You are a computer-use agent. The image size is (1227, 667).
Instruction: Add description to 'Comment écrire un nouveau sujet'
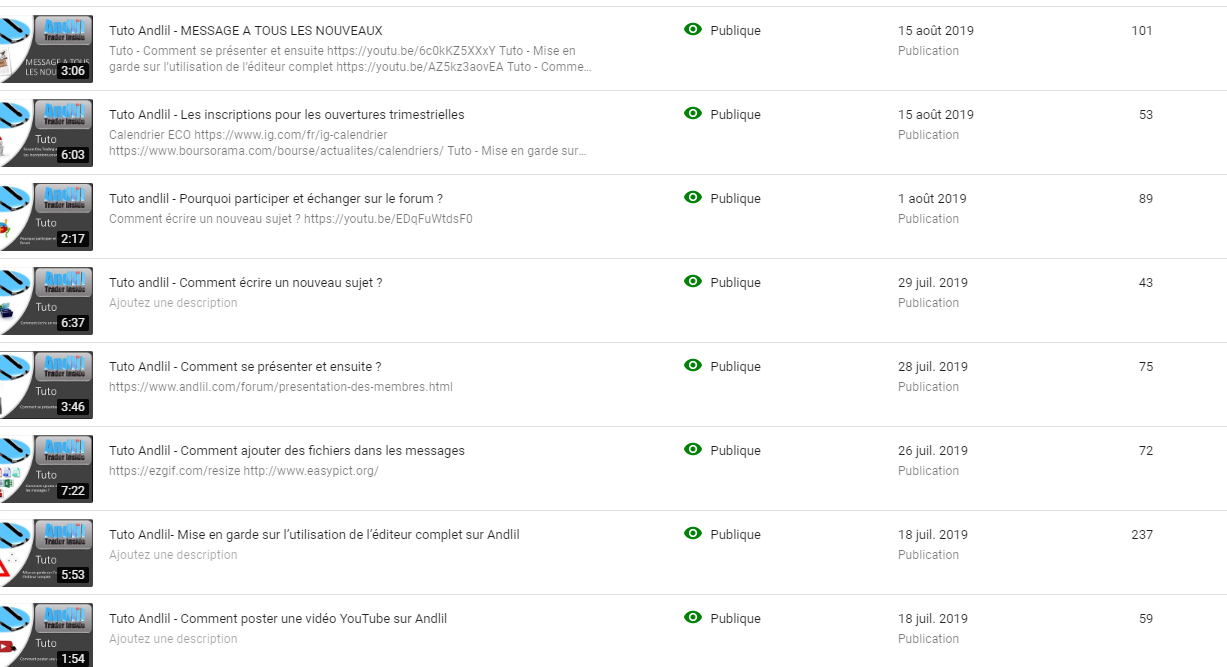point(173,303)
